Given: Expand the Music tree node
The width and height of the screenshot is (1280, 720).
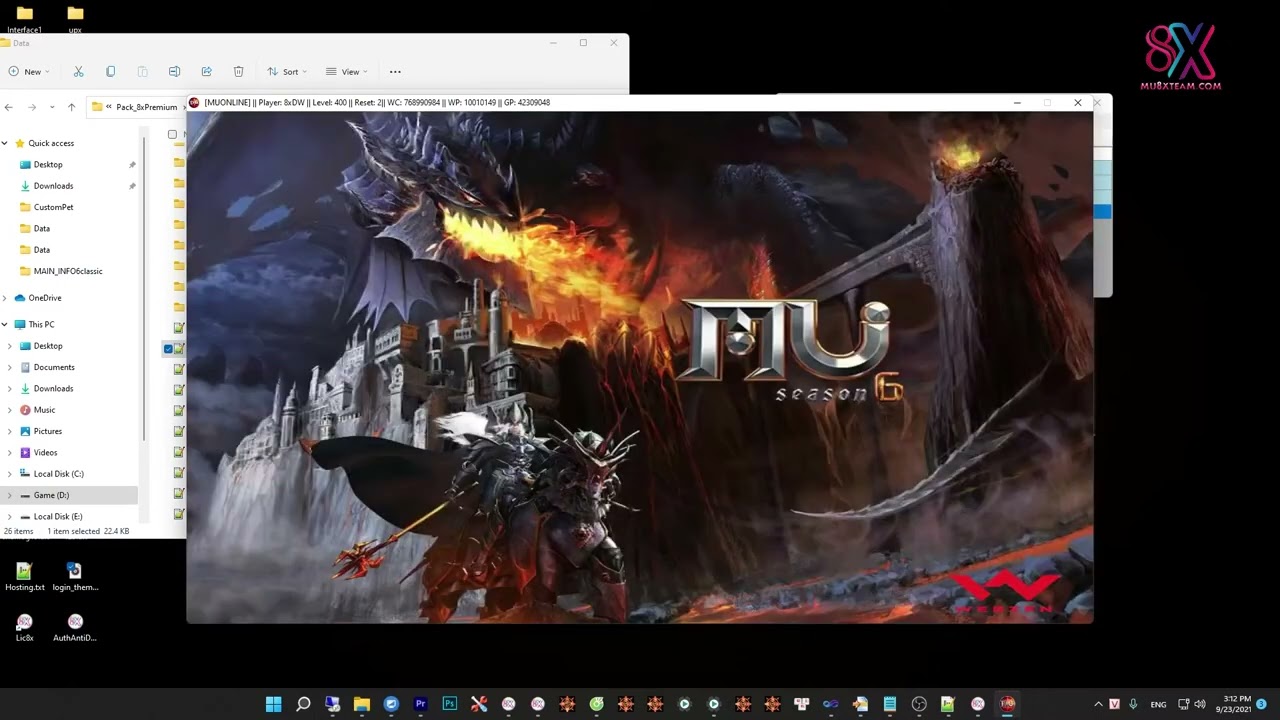Looking at the screenshot, I should (x=10, y=410).
